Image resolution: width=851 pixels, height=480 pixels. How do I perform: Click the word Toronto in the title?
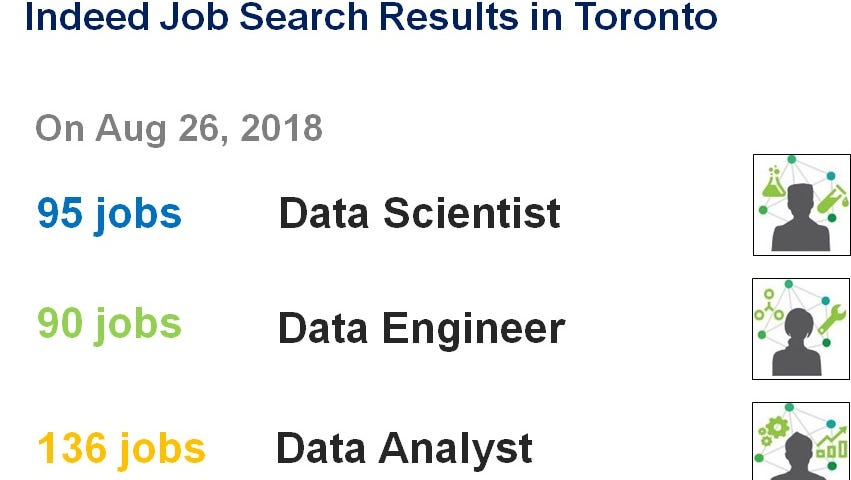pos(645,16)
